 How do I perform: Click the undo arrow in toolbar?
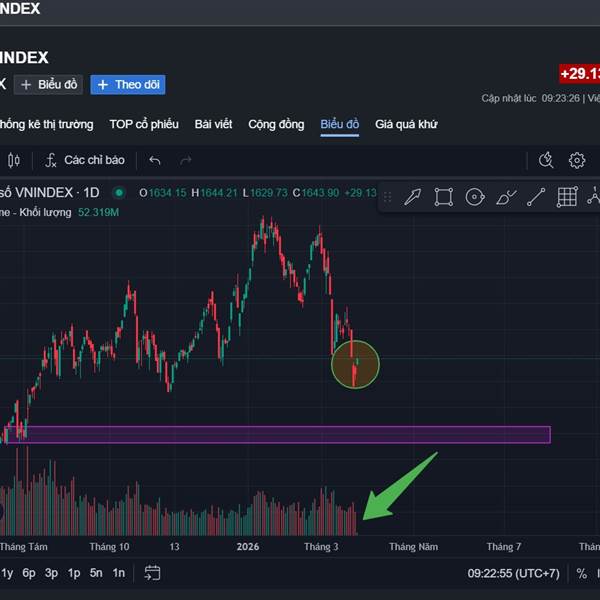[x=154, y=160]
